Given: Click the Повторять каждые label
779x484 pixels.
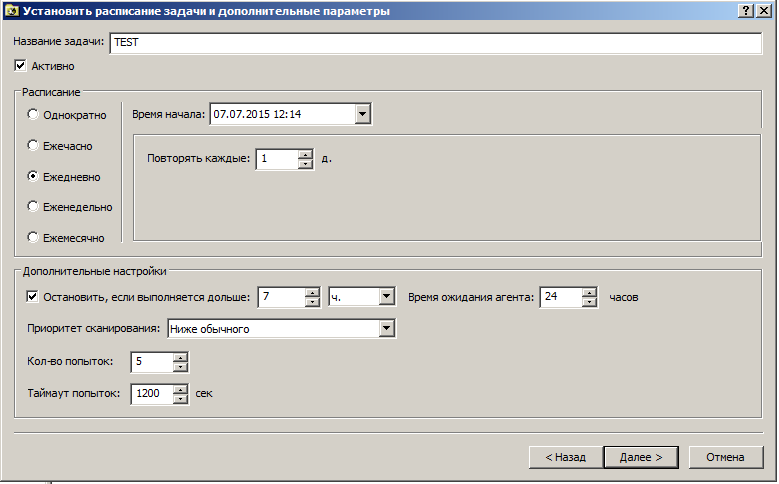Looking at the screenshot, I should coord(198,159).
